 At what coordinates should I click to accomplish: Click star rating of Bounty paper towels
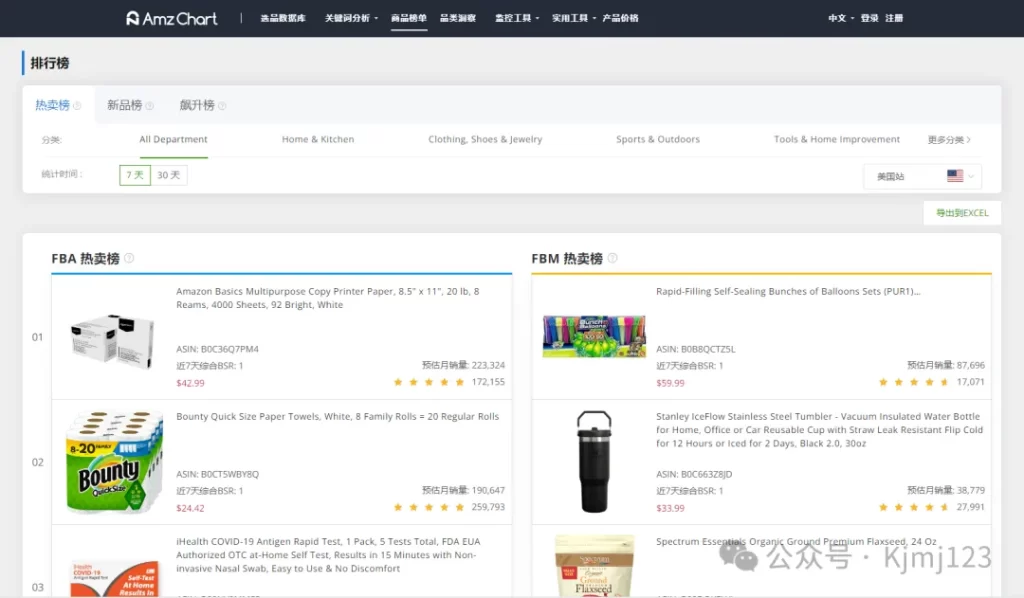pos(429,507)
